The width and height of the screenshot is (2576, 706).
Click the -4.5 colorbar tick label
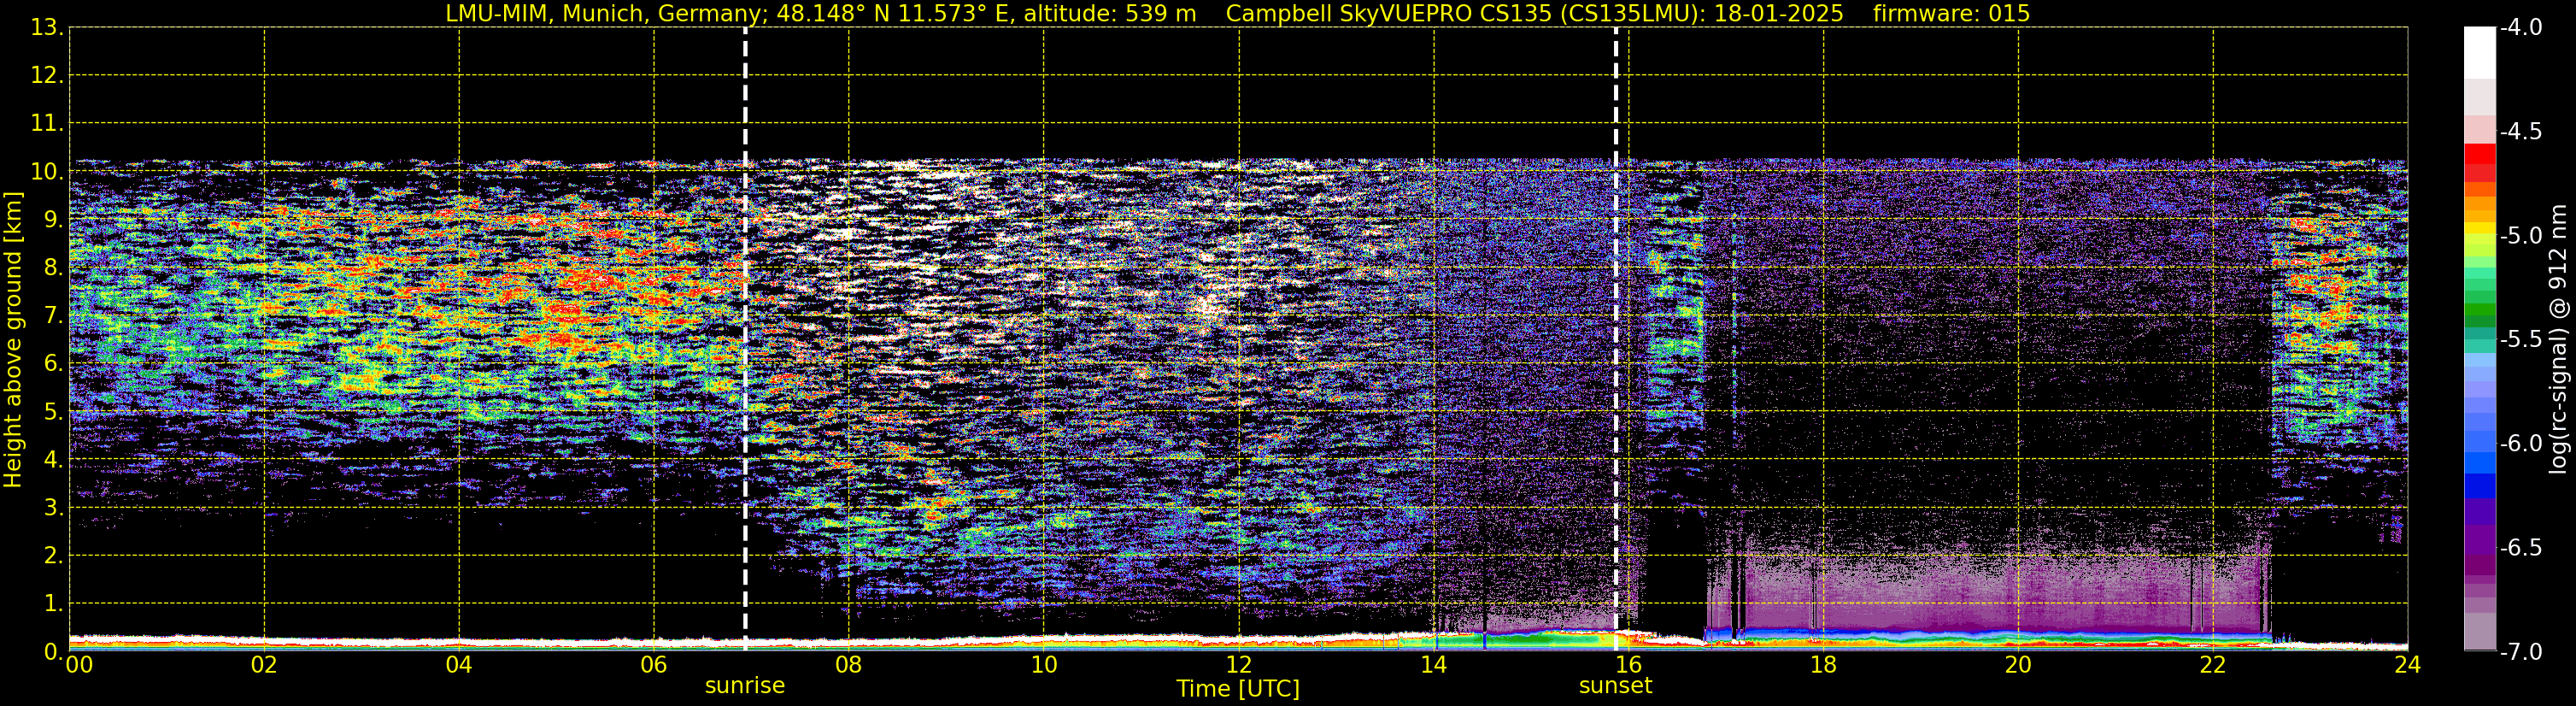coord(2521,132)
